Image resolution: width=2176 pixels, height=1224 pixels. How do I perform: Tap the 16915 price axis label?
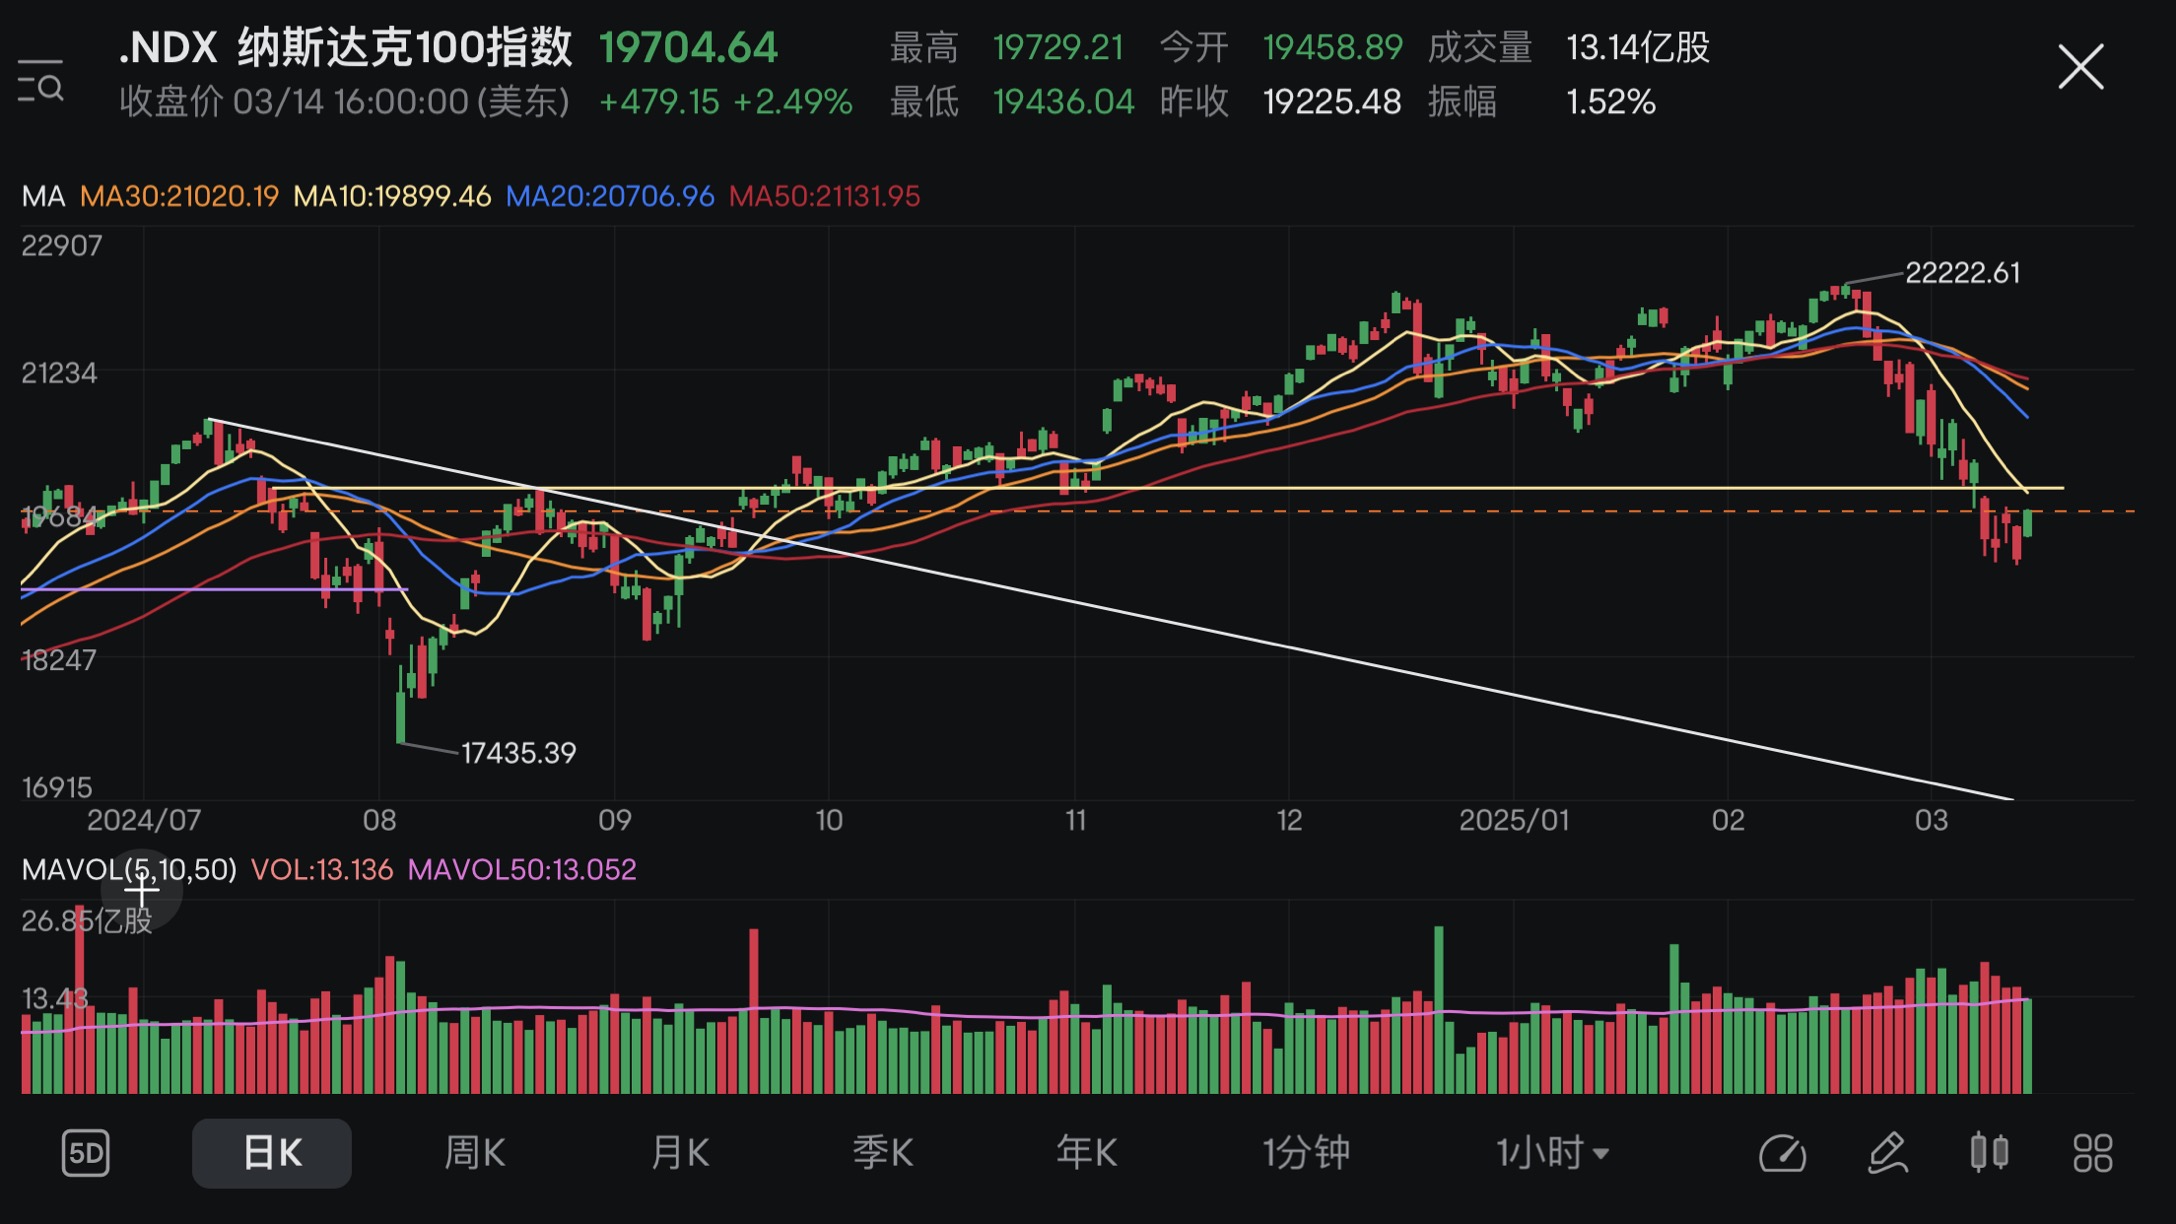[x=57, y=787]
